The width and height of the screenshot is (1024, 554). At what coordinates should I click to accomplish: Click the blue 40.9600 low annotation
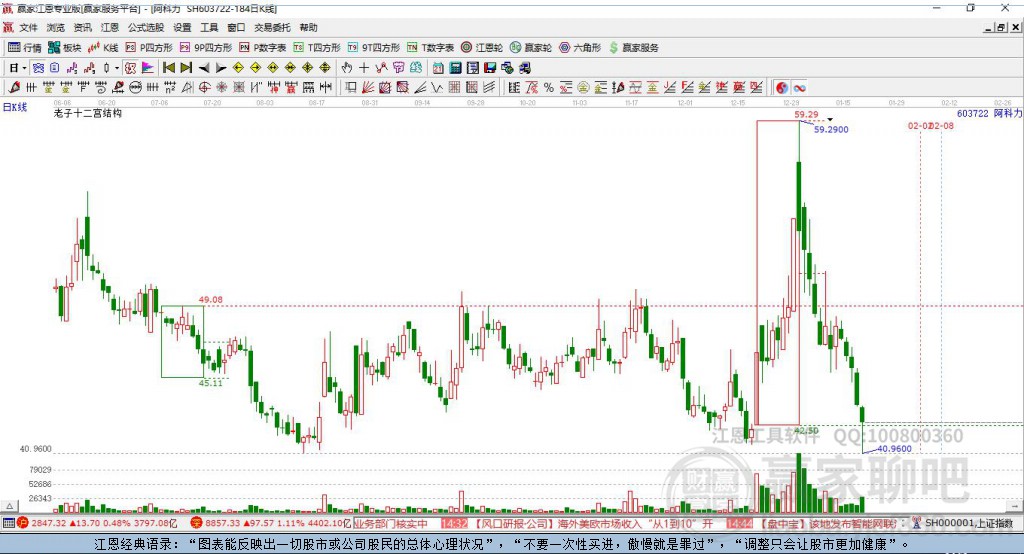click(894, 449)
